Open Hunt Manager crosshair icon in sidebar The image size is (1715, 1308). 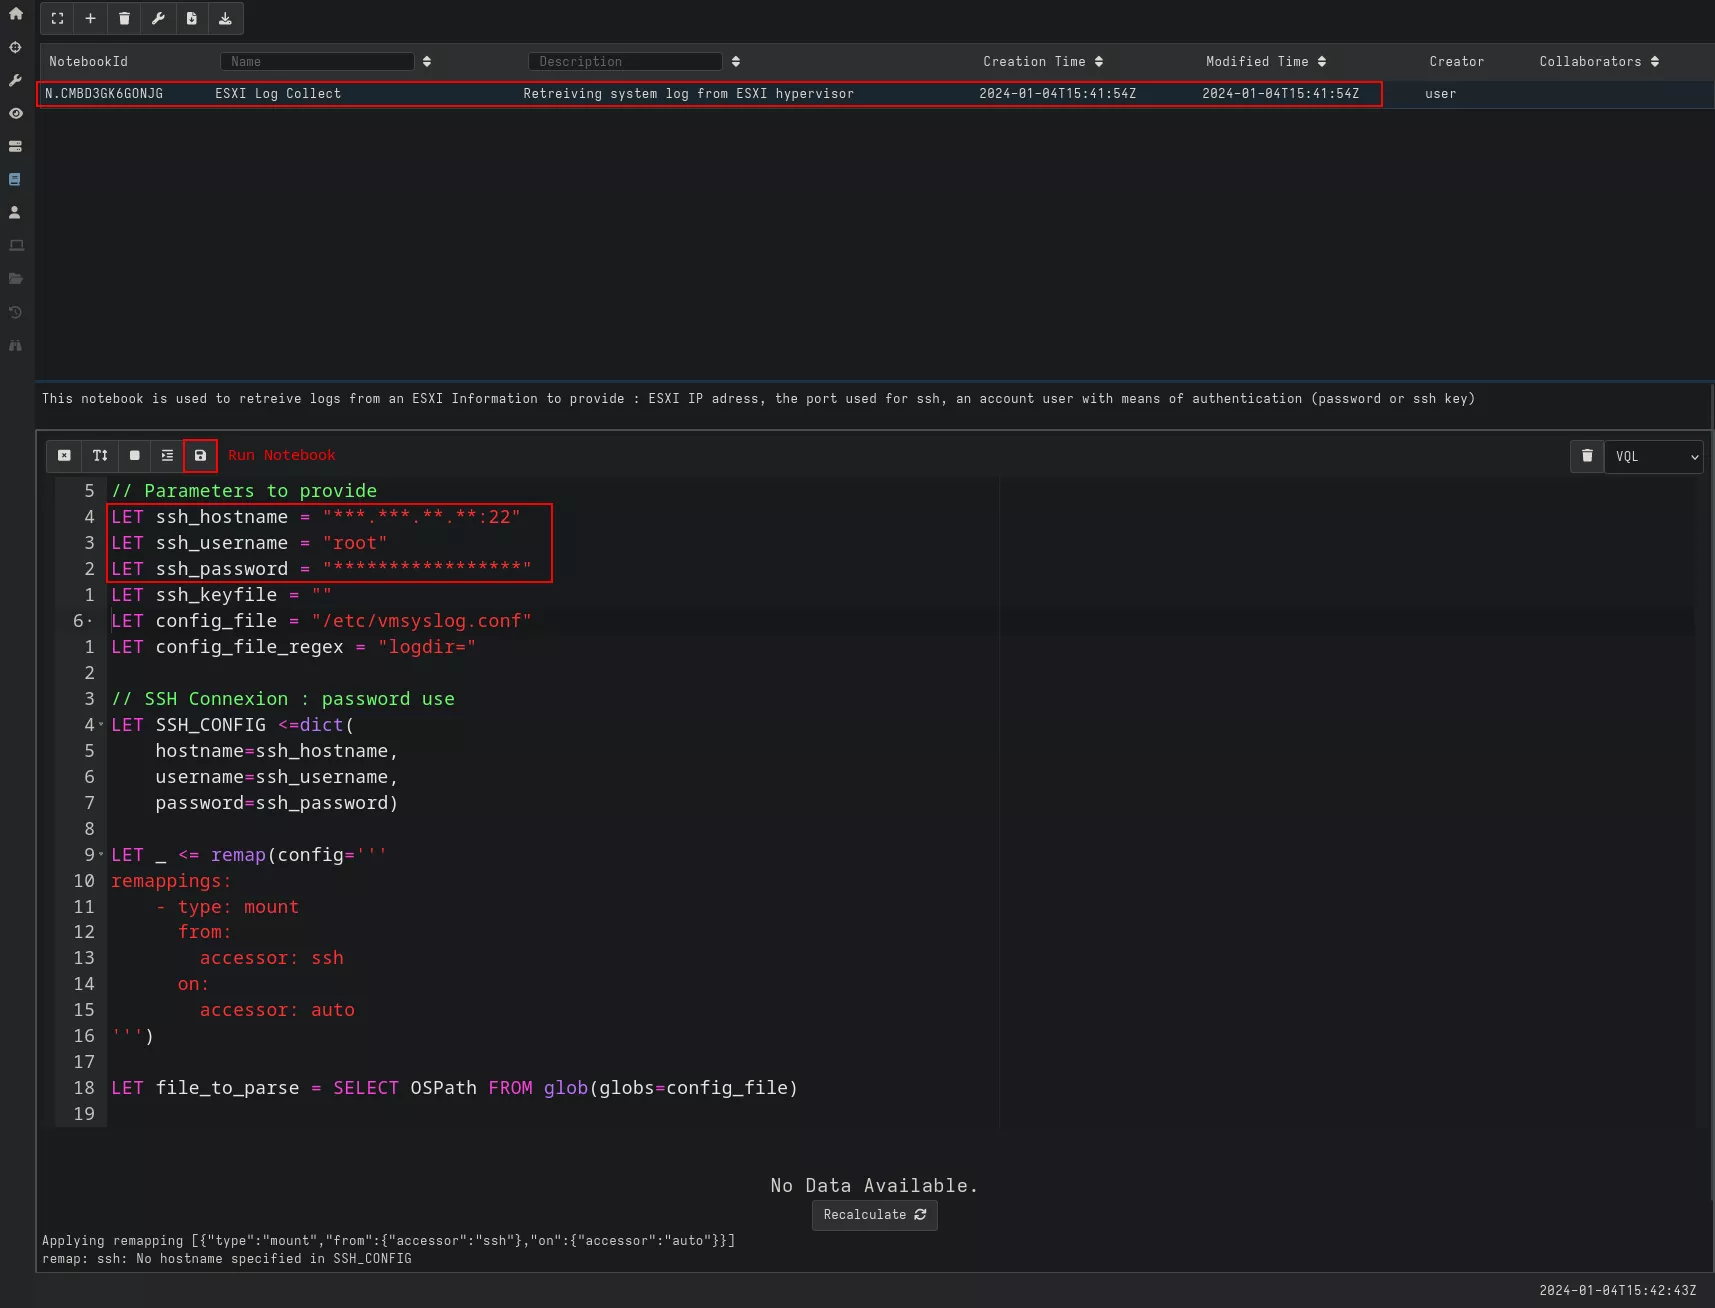[x=15, y=47]
